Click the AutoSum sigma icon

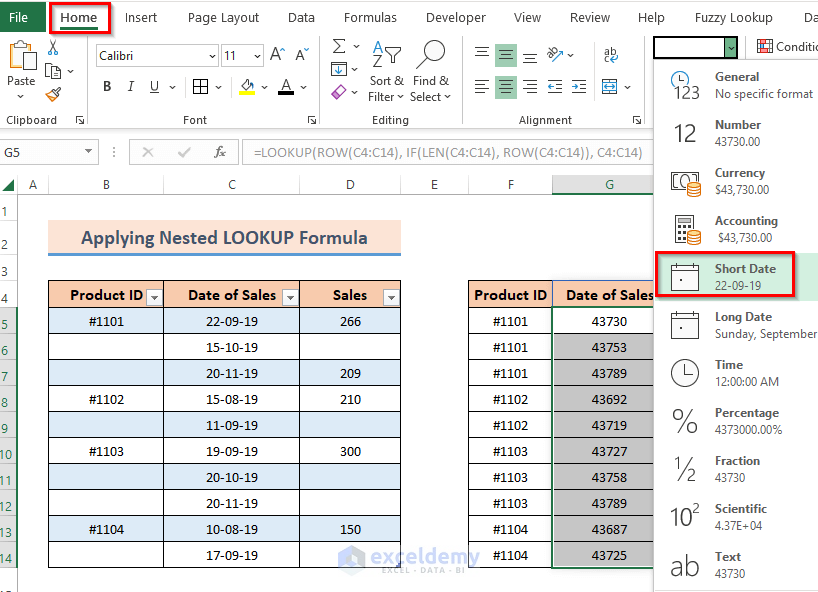click(x=339, y=46)
